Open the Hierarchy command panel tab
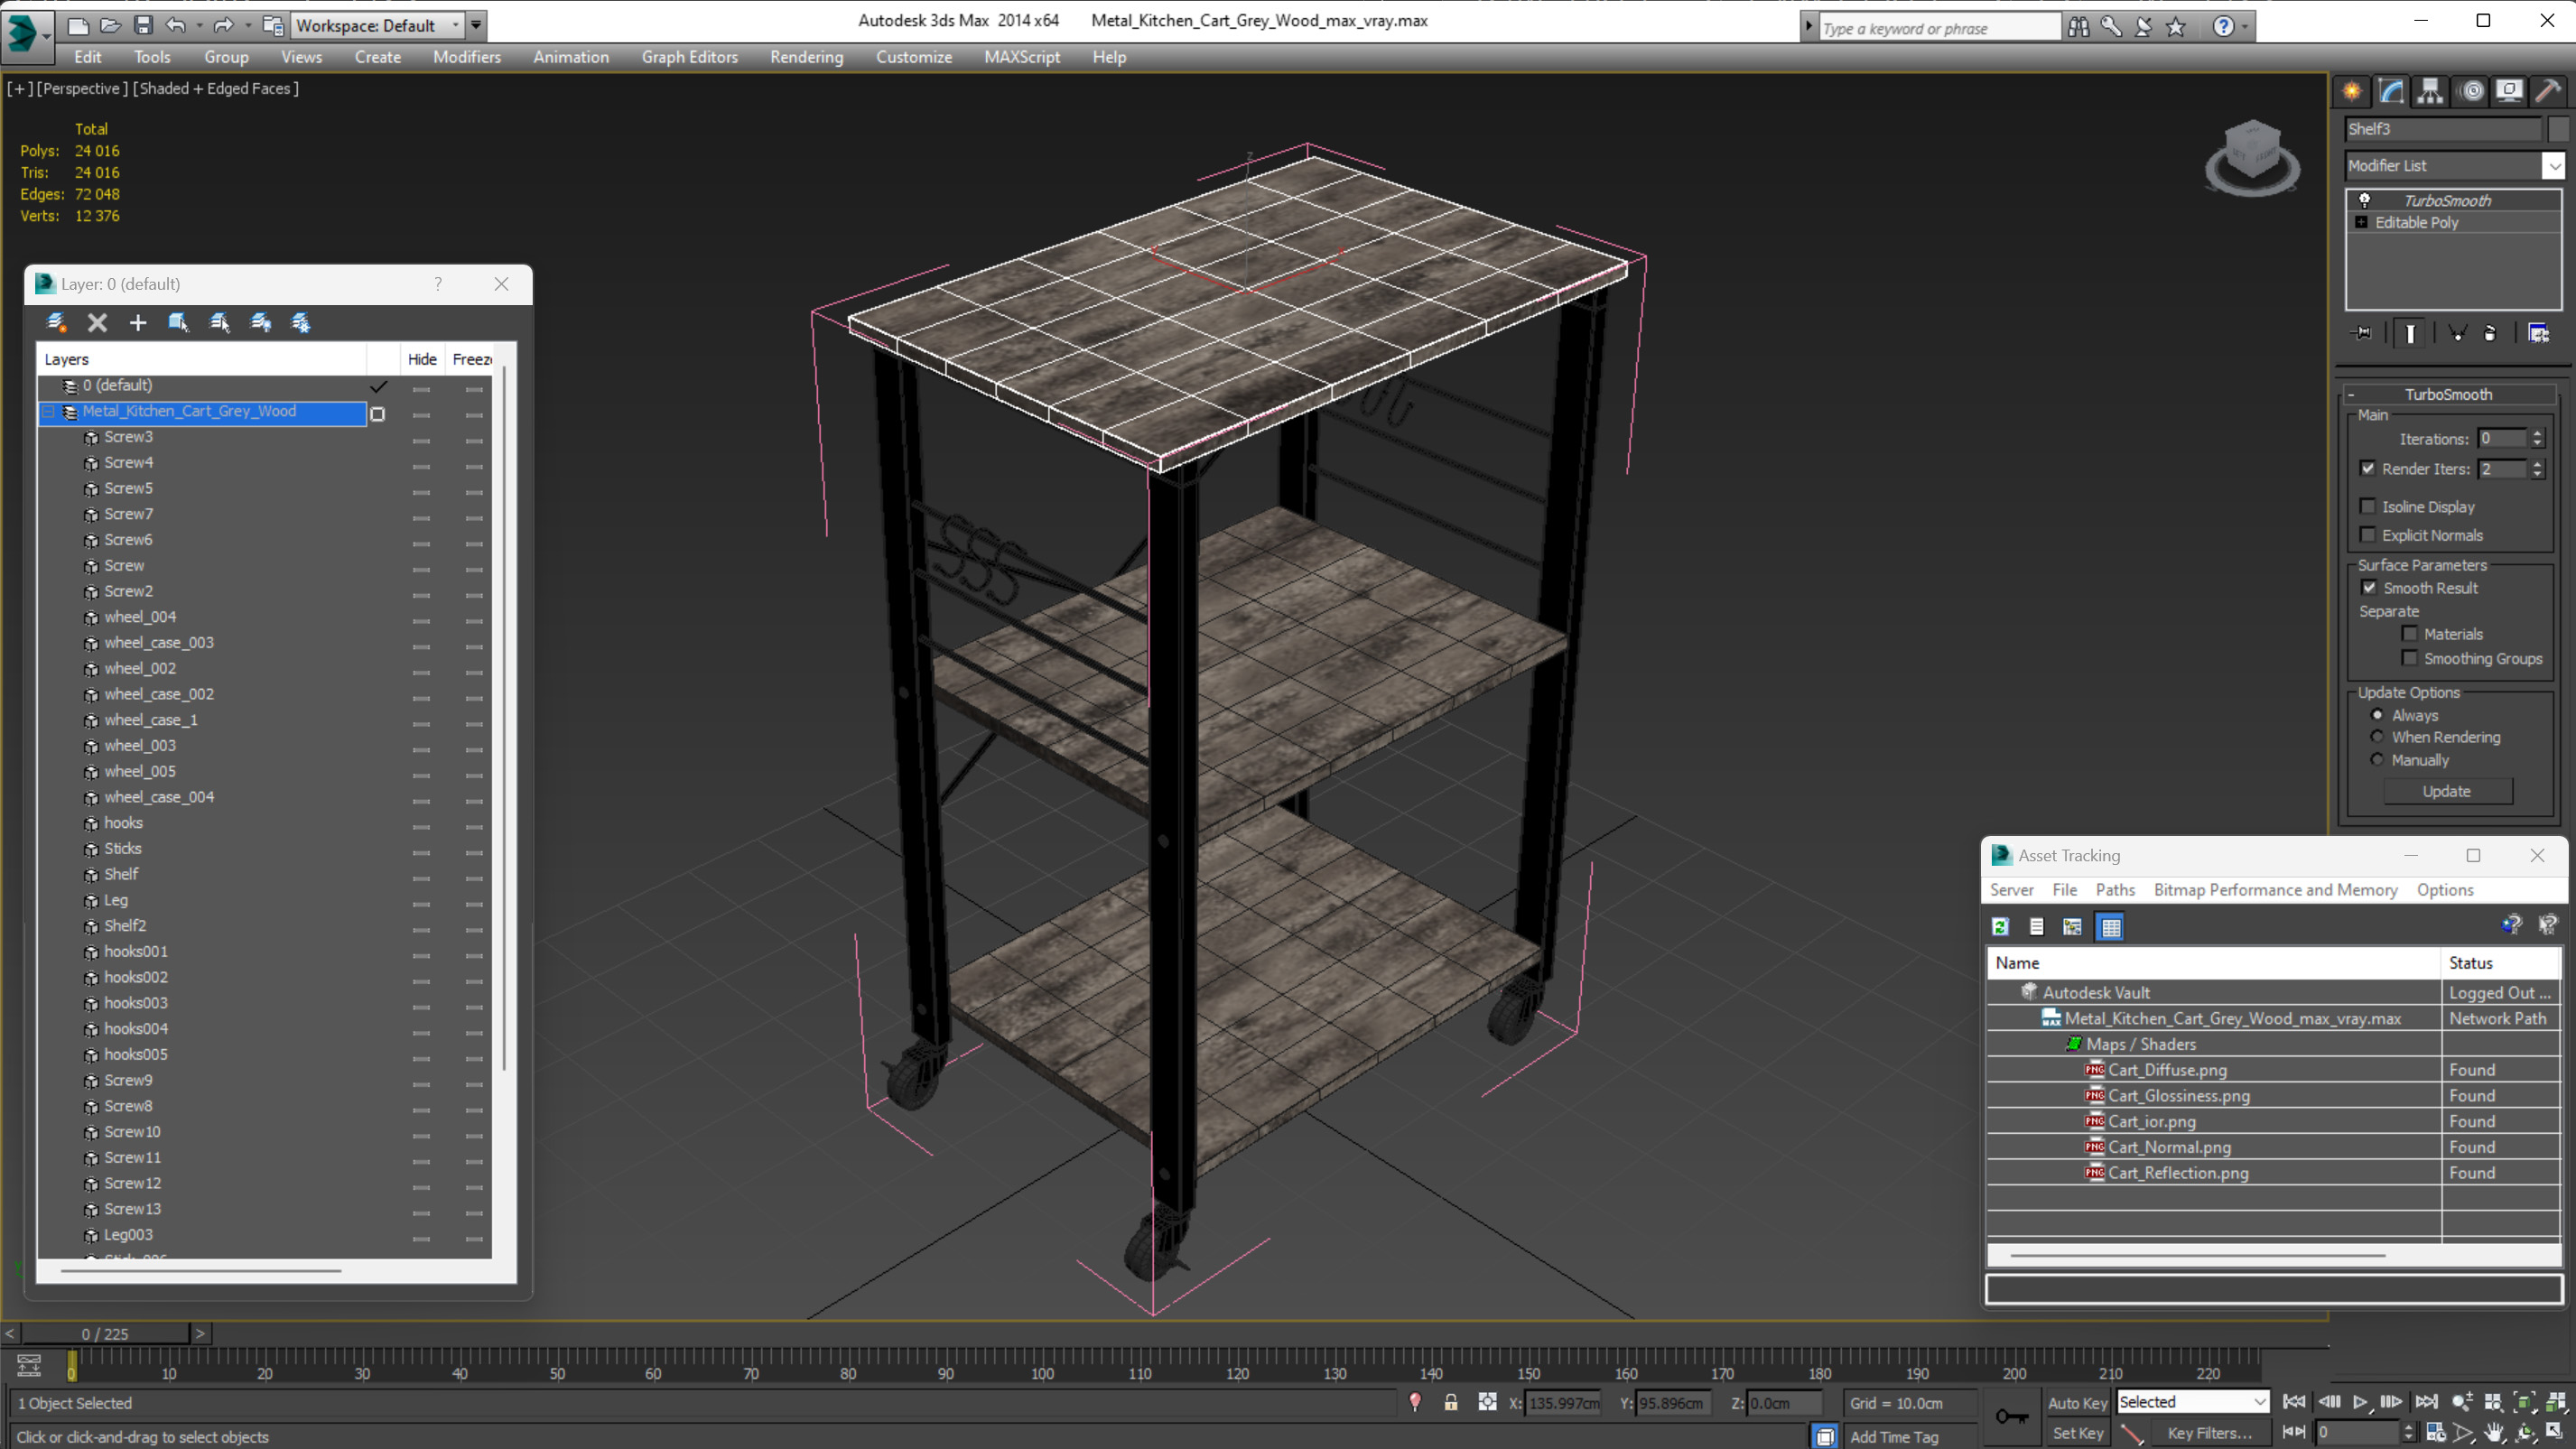Screen dimensions: 2576x1449 tap(2430, 92)
